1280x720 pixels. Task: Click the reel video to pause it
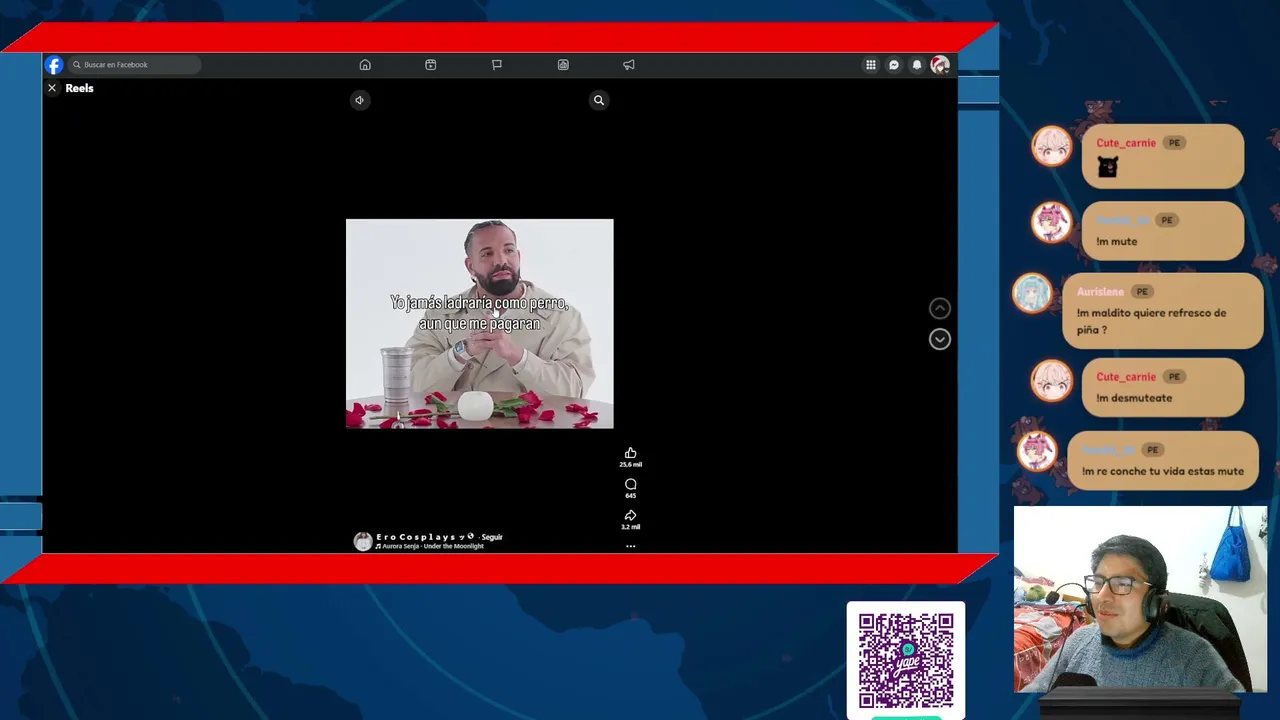tap(480, 323)
